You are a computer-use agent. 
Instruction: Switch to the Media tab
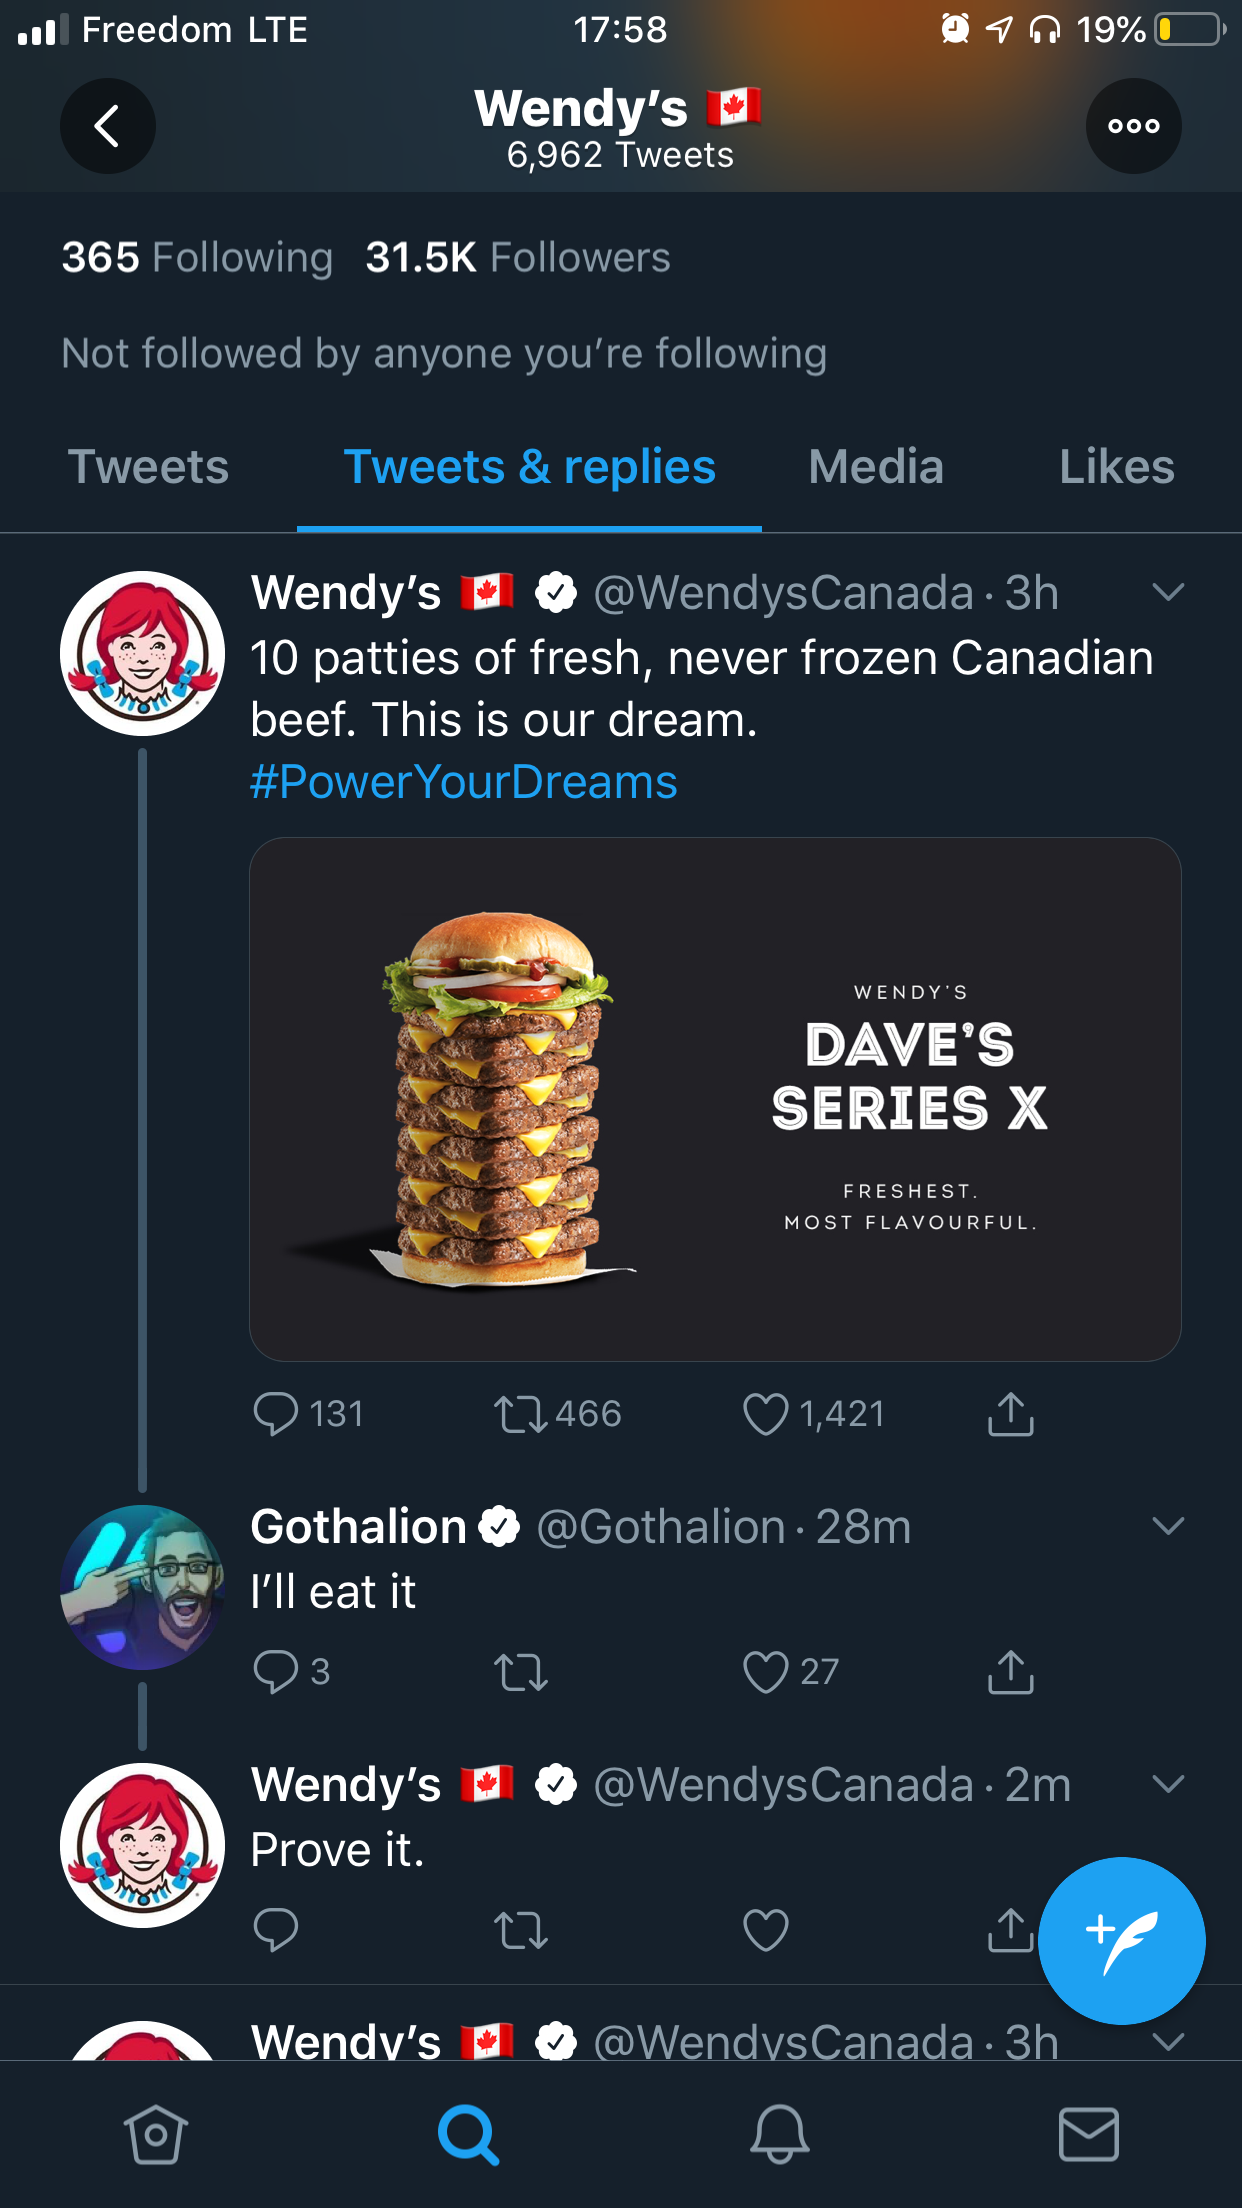(875, 467)
